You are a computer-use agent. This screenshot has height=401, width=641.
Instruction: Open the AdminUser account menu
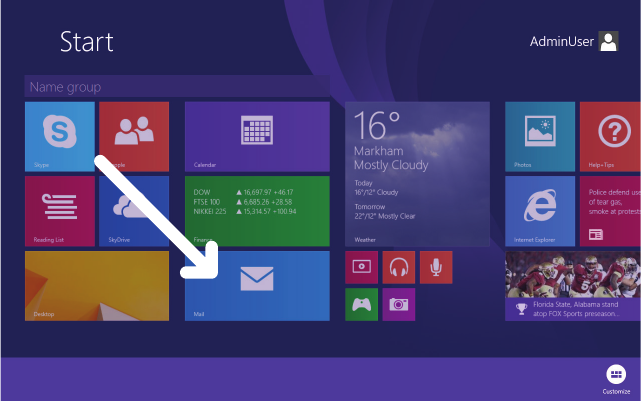(x=574, y=41)
